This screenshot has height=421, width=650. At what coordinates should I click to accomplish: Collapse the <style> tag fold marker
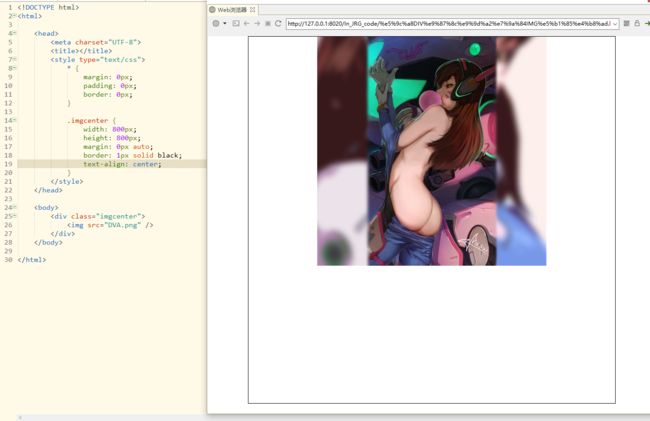click(x=14, y=59)
